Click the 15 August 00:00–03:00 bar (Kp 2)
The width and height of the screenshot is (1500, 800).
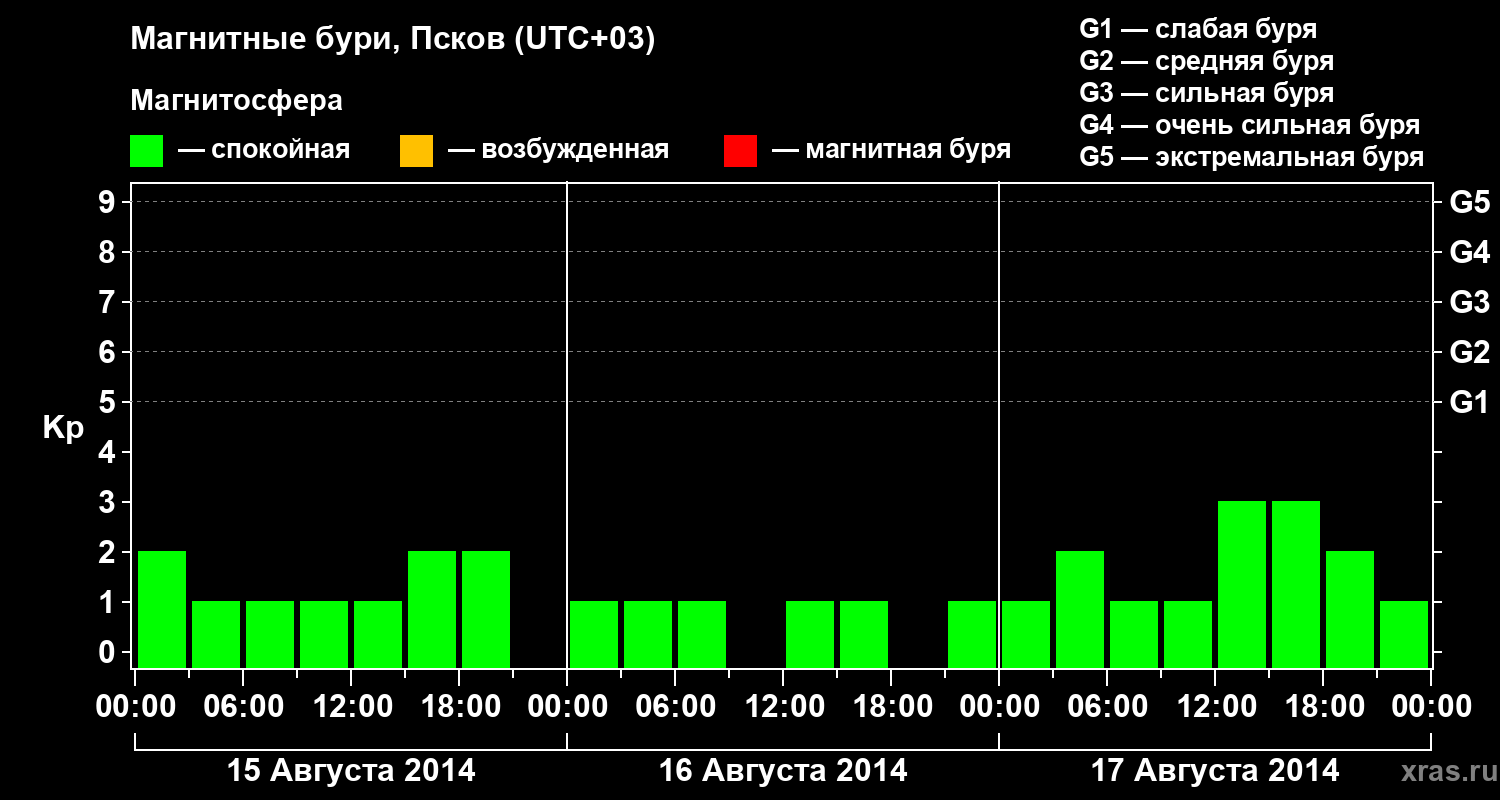[x=162, y=609]
